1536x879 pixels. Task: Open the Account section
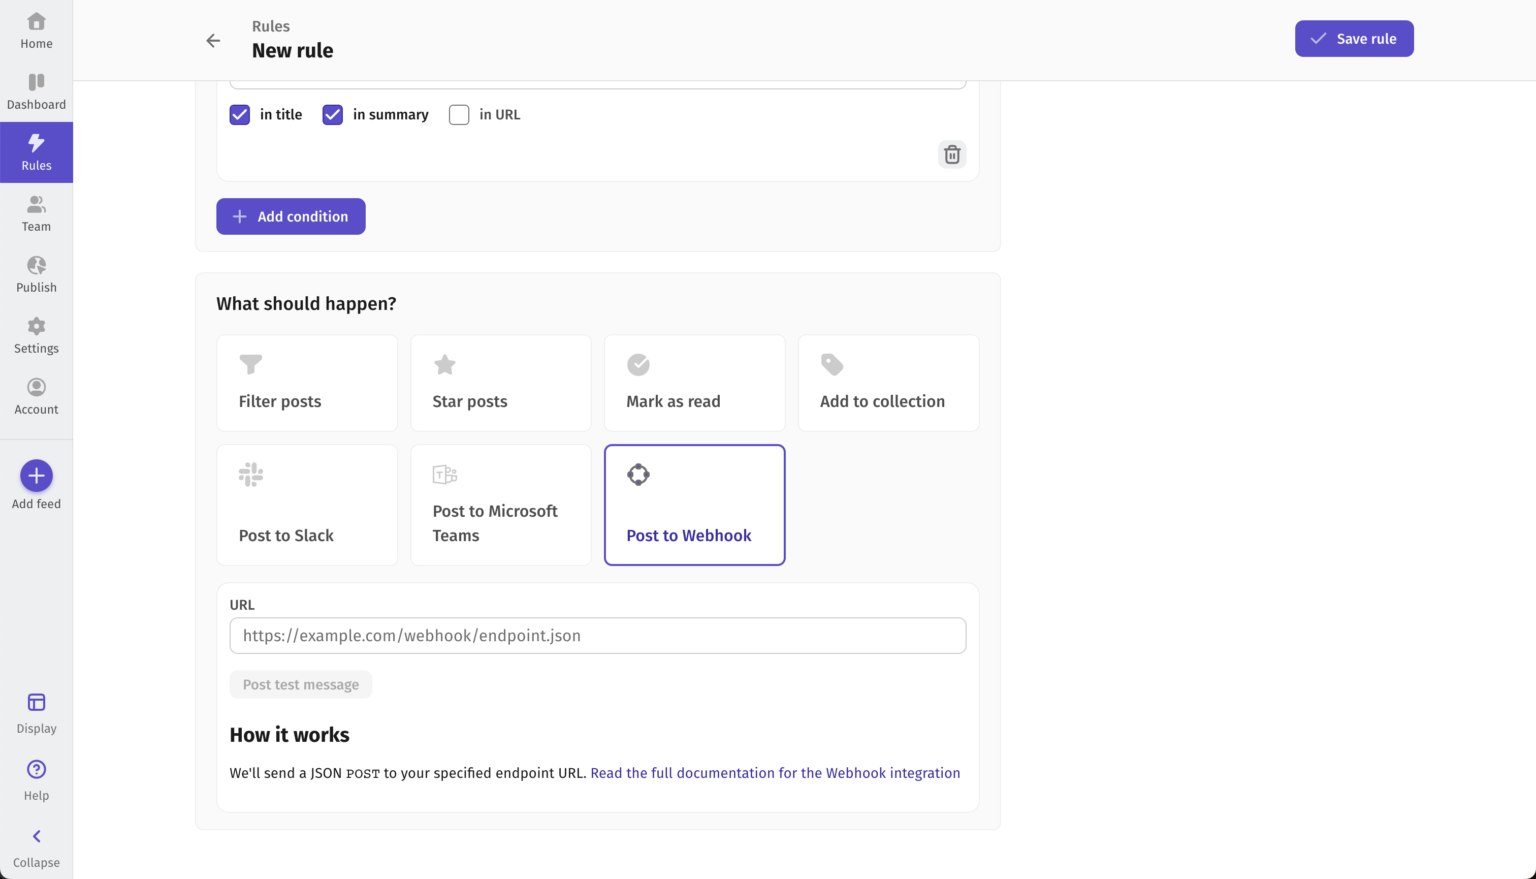coord(36,395)
